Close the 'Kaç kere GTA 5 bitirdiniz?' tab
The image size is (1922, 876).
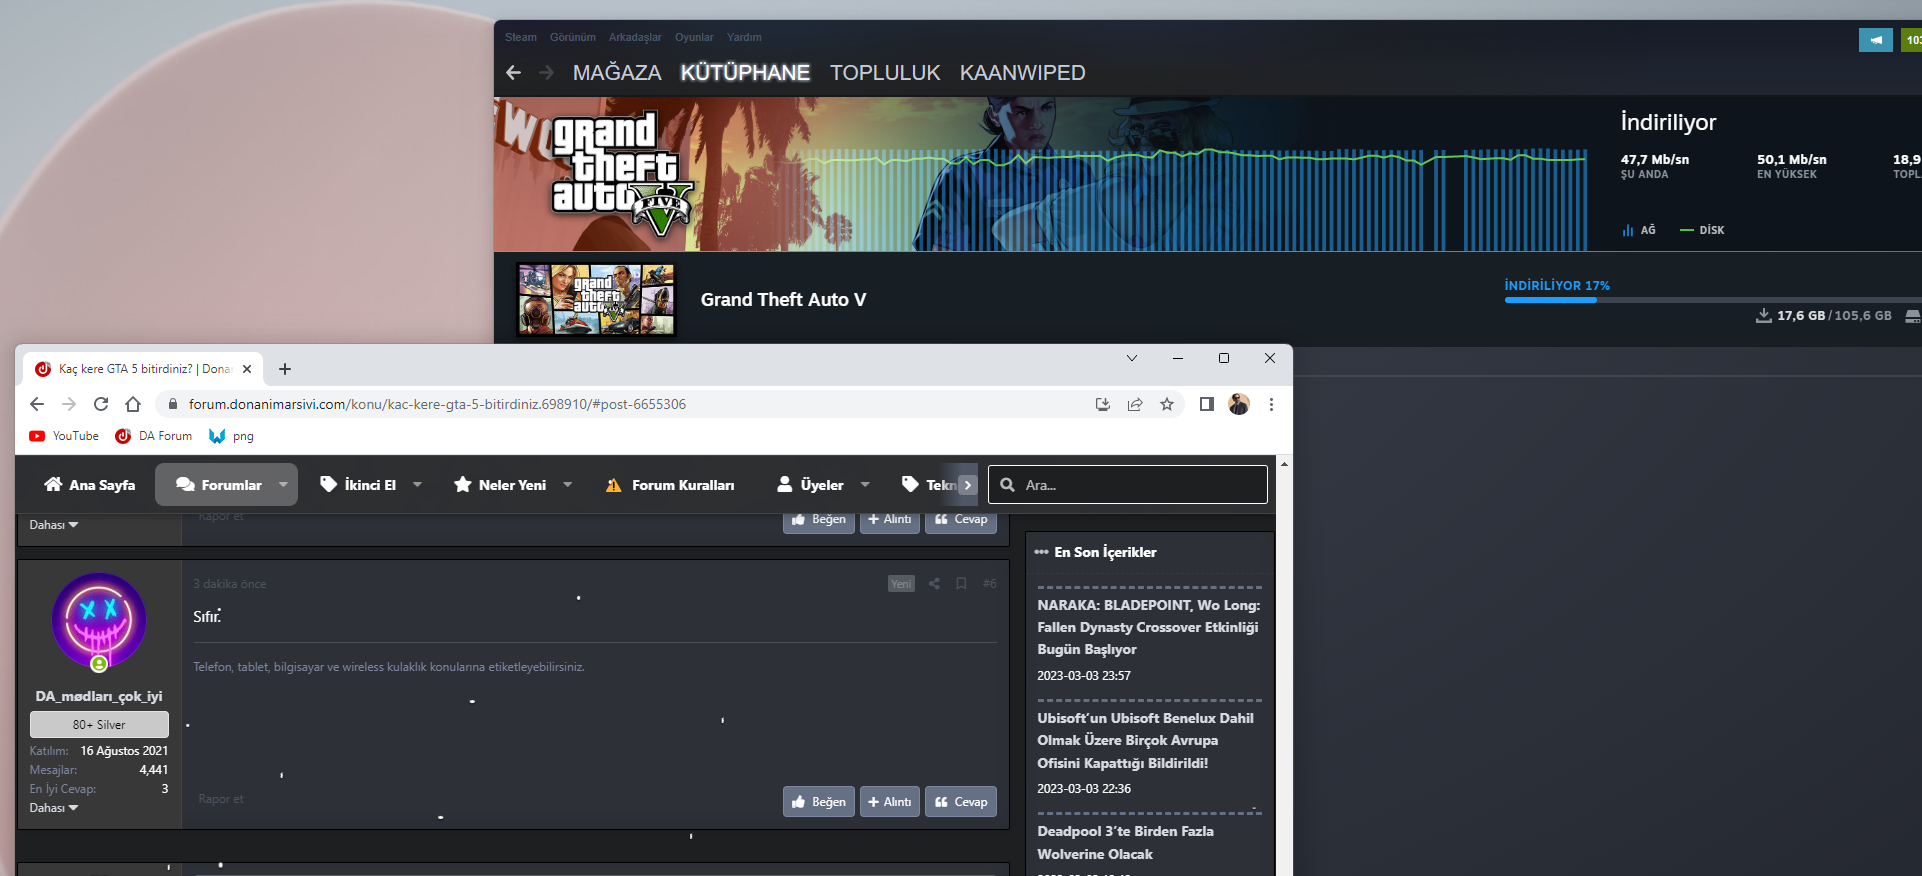point(247,369)
